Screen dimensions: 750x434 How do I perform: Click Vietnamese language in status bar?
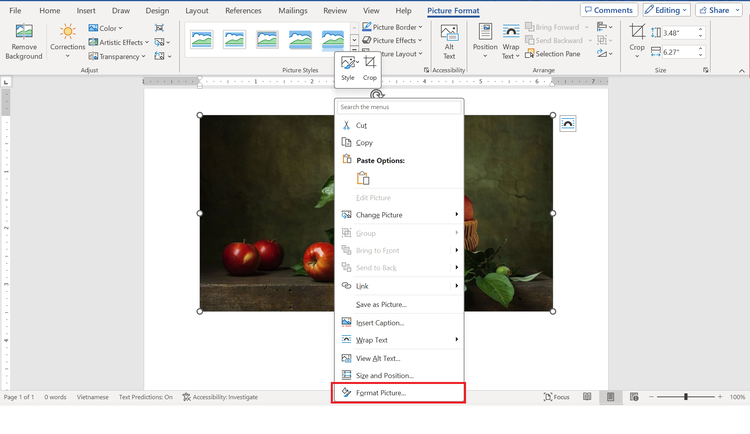pyautogui.click(x=92, y=397)
